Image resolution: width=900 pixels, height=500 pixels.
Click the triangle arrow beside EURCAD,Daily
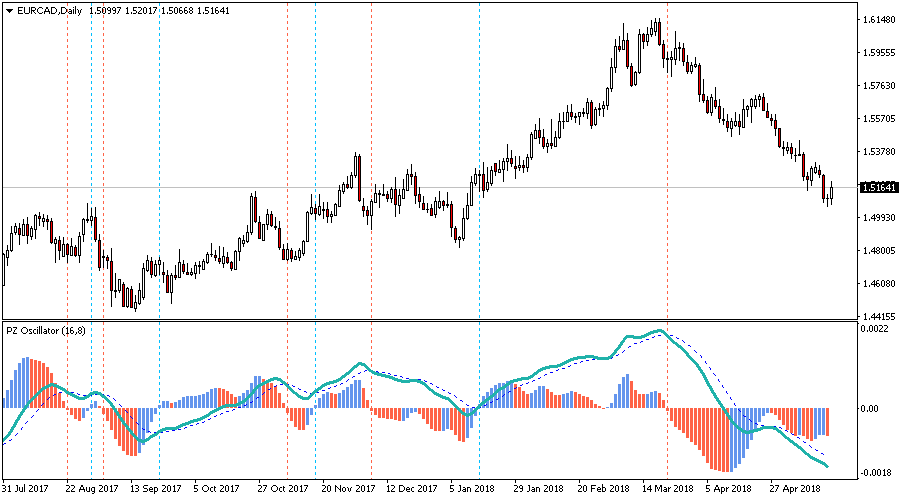[9, 10]
